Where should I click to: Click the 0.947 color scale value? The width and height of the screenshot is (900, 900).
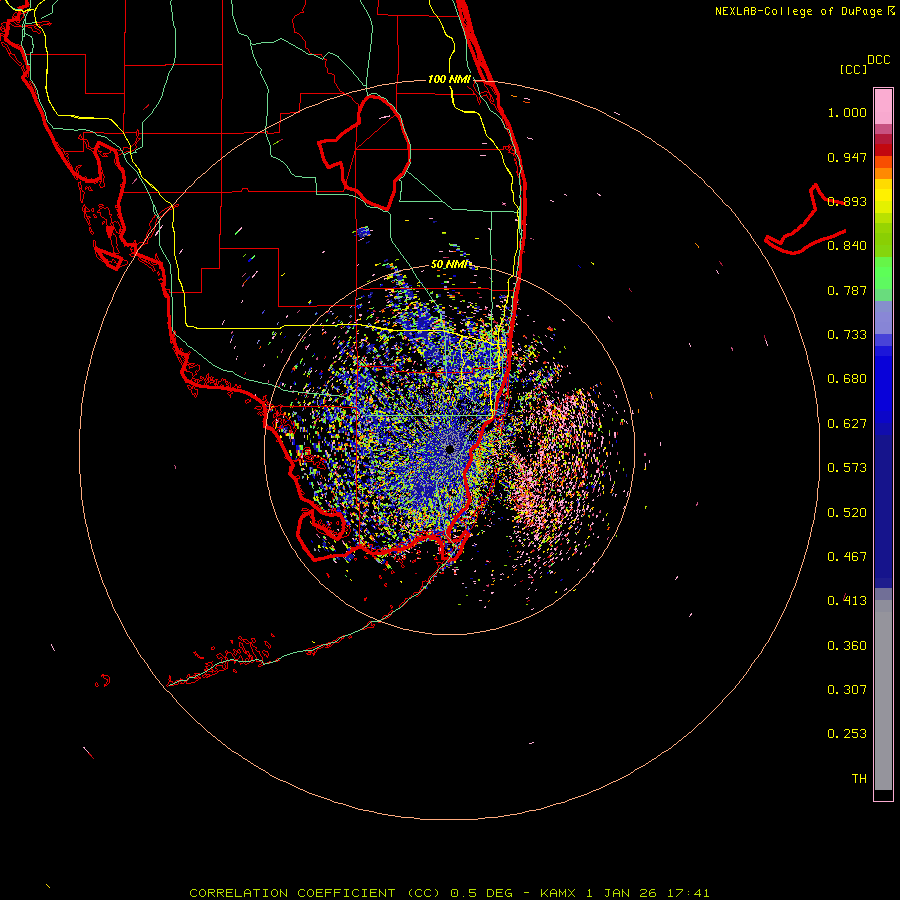pyautogui.click(x=847, y=157)
